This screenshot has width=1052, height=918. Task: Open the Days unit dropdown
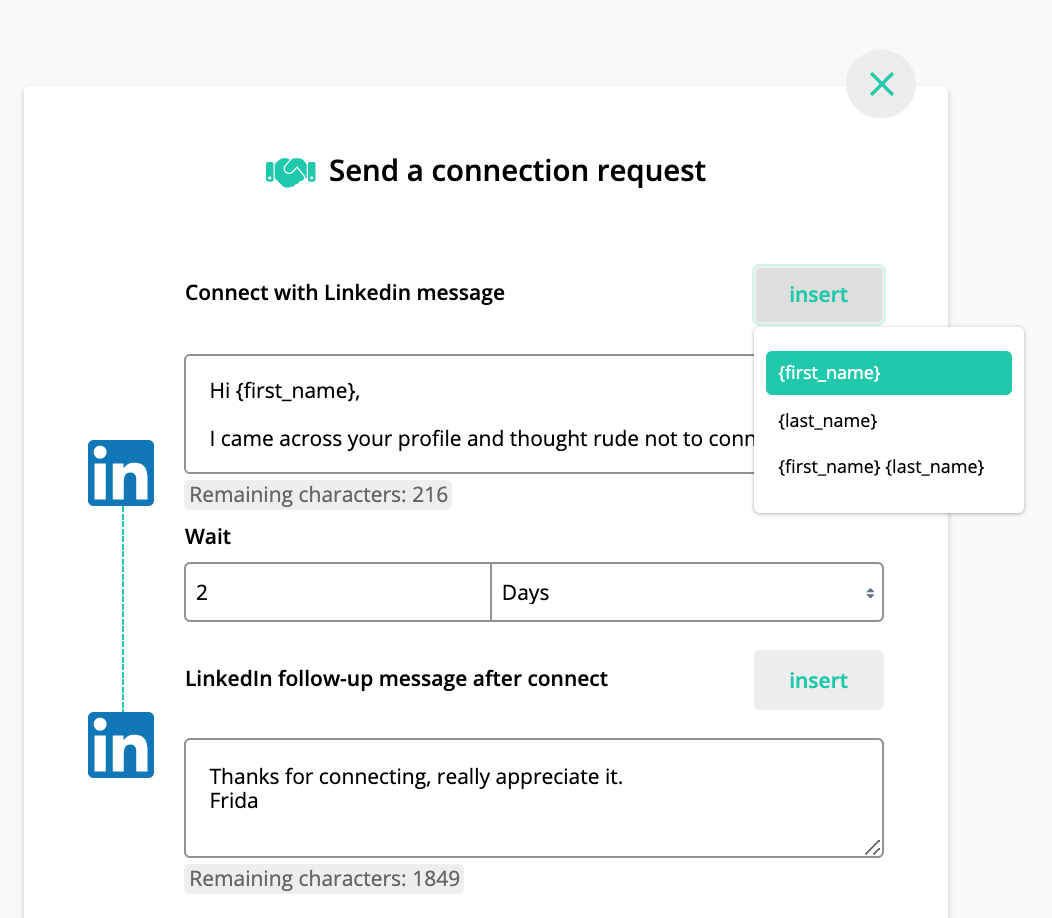point(687,592)
